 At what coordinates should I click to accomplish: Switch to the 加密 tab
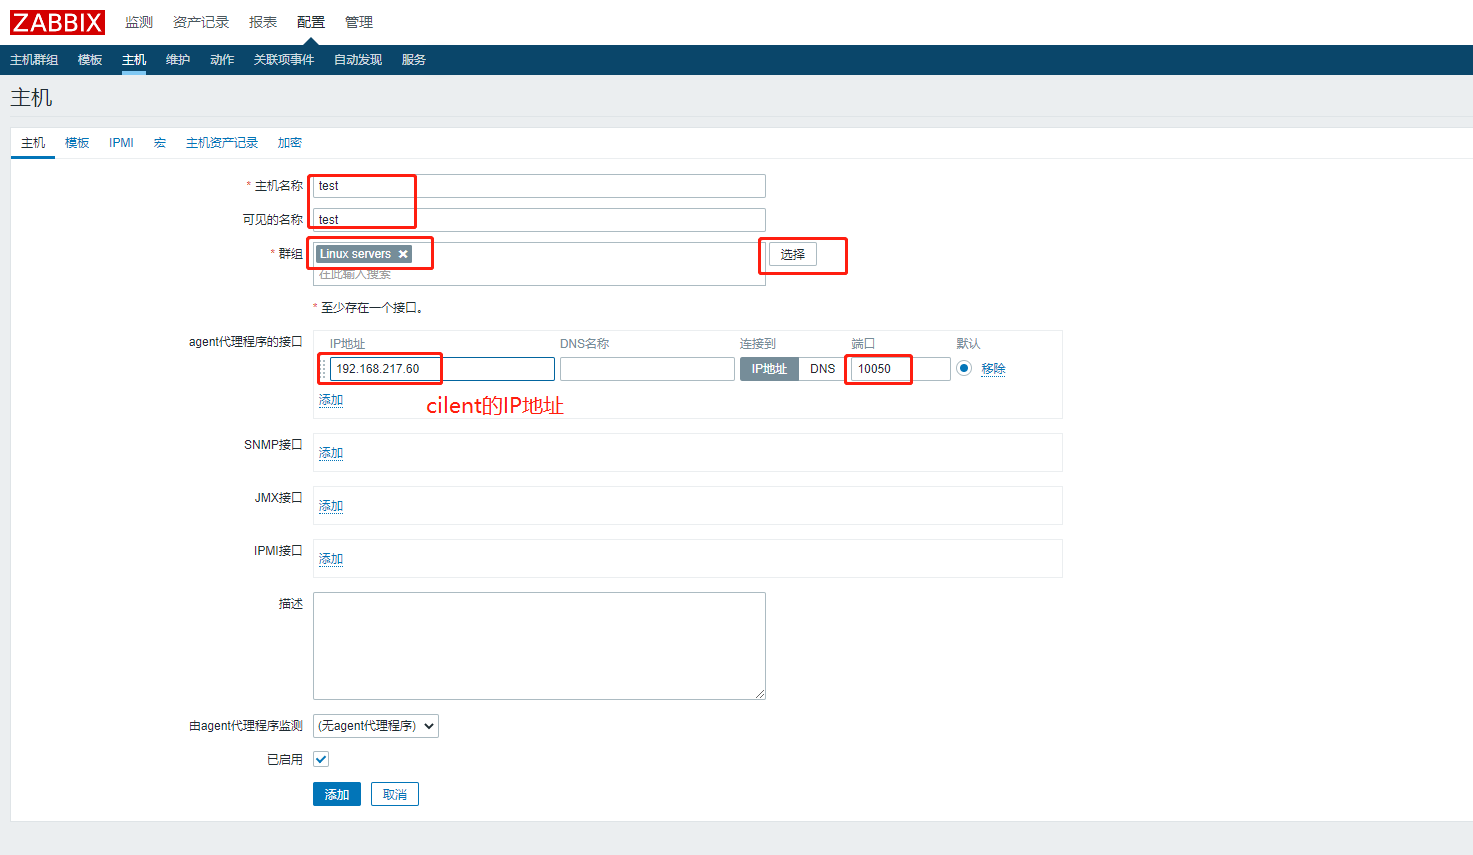click(290, 143)
